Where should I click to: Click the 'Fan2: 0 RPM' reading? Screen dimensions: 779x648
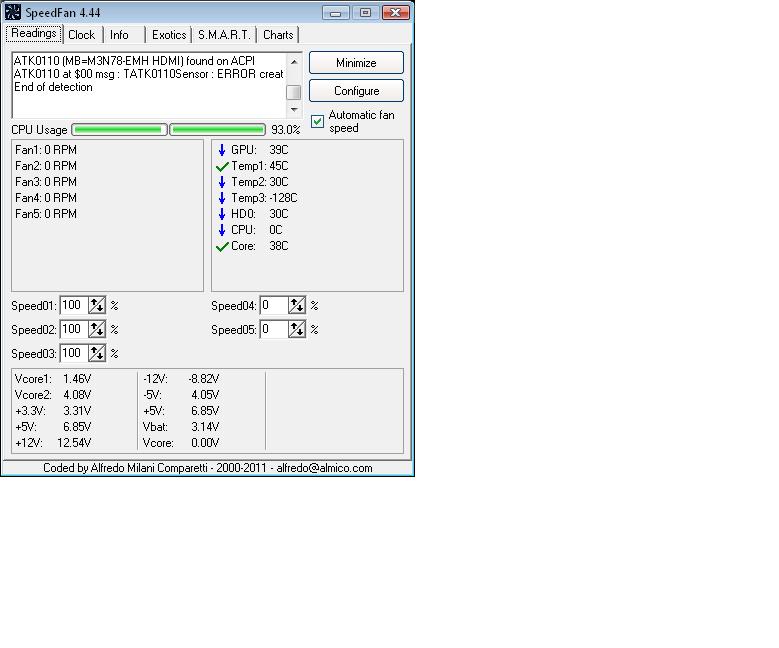46,166
